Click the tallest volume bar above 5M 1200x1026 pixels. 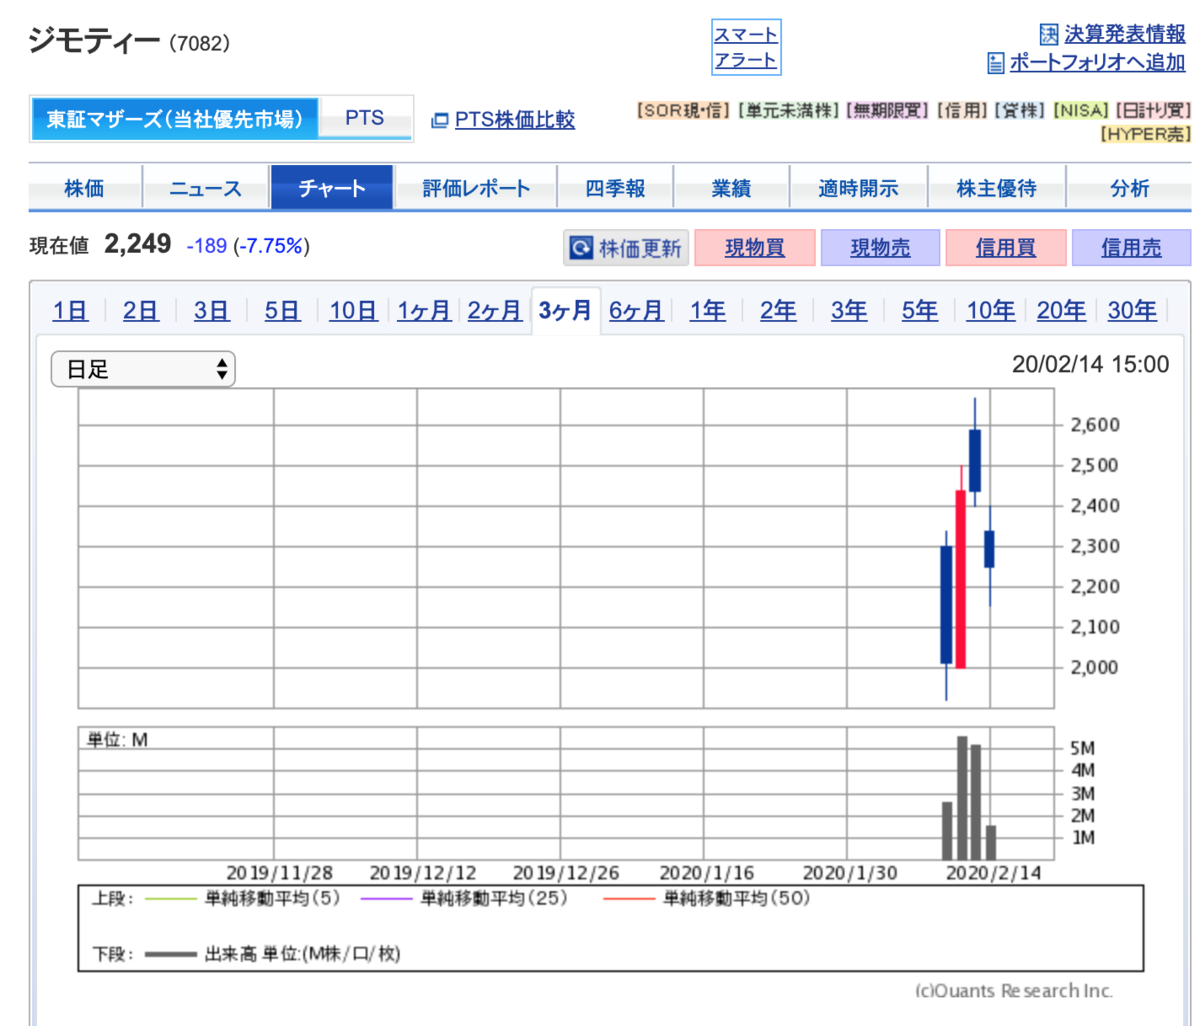pos(962,798)
